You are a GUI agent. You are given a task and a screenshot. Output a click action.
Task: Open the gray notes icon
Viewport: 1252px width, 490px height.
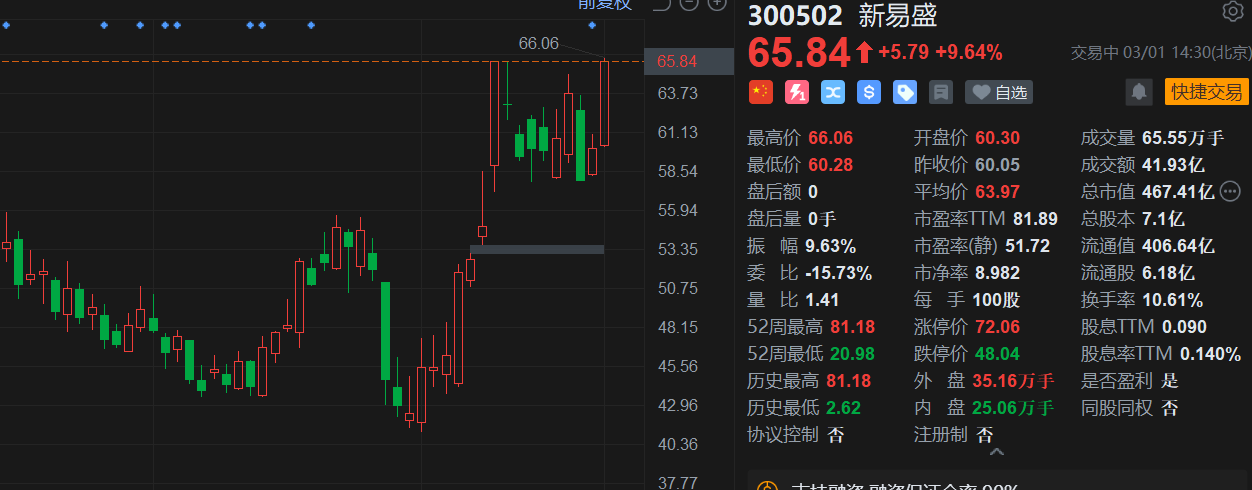point(940,92)
